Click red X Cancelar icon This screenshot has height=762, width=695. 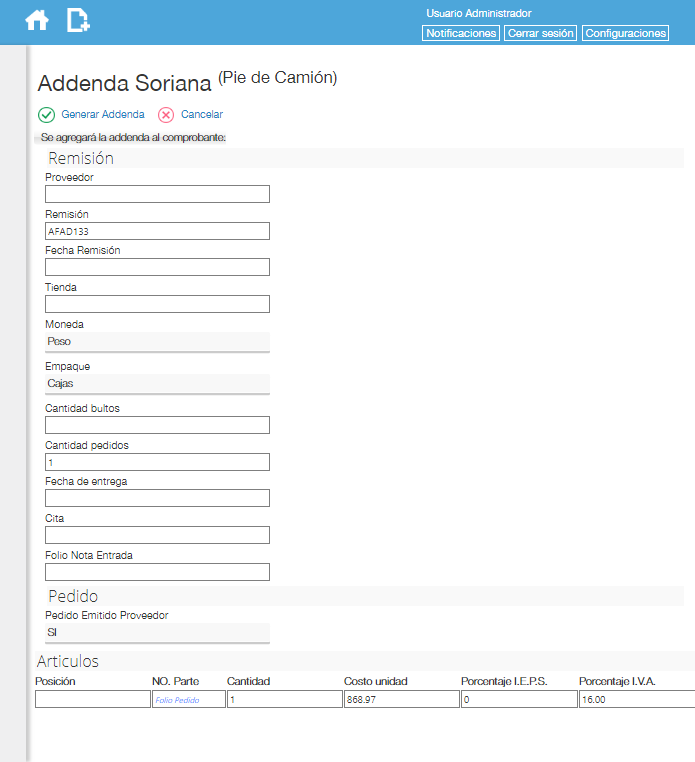tap(166, 115)
